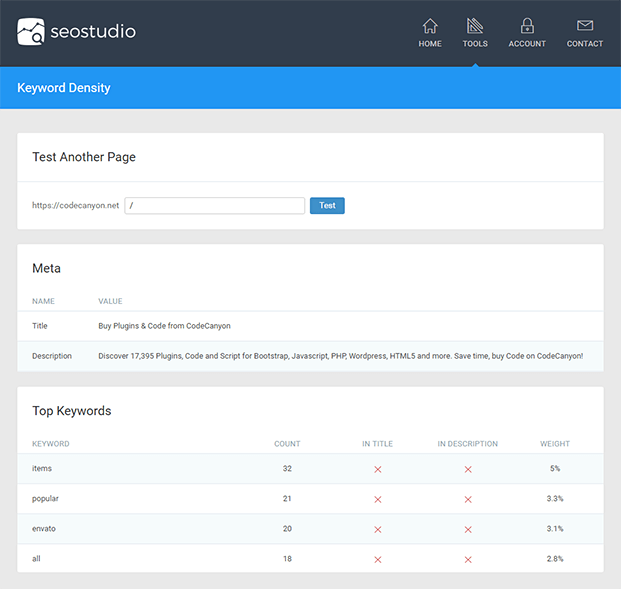Click the red X in description for items
This screenshot has height=589, width=621.
coord(468,469)
